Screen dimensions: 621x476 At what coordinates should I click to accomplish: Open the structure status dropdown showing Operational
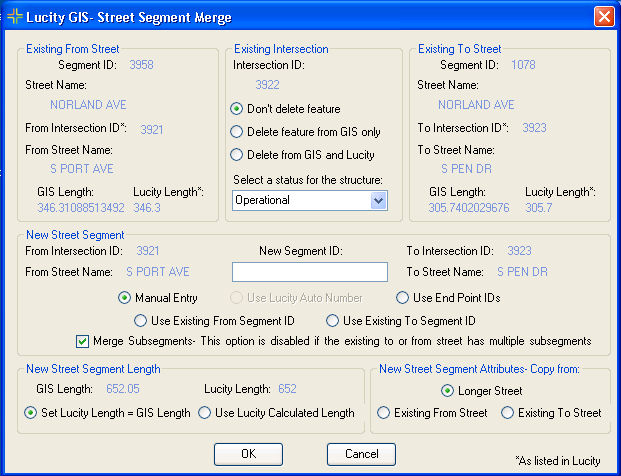(310, 200)
